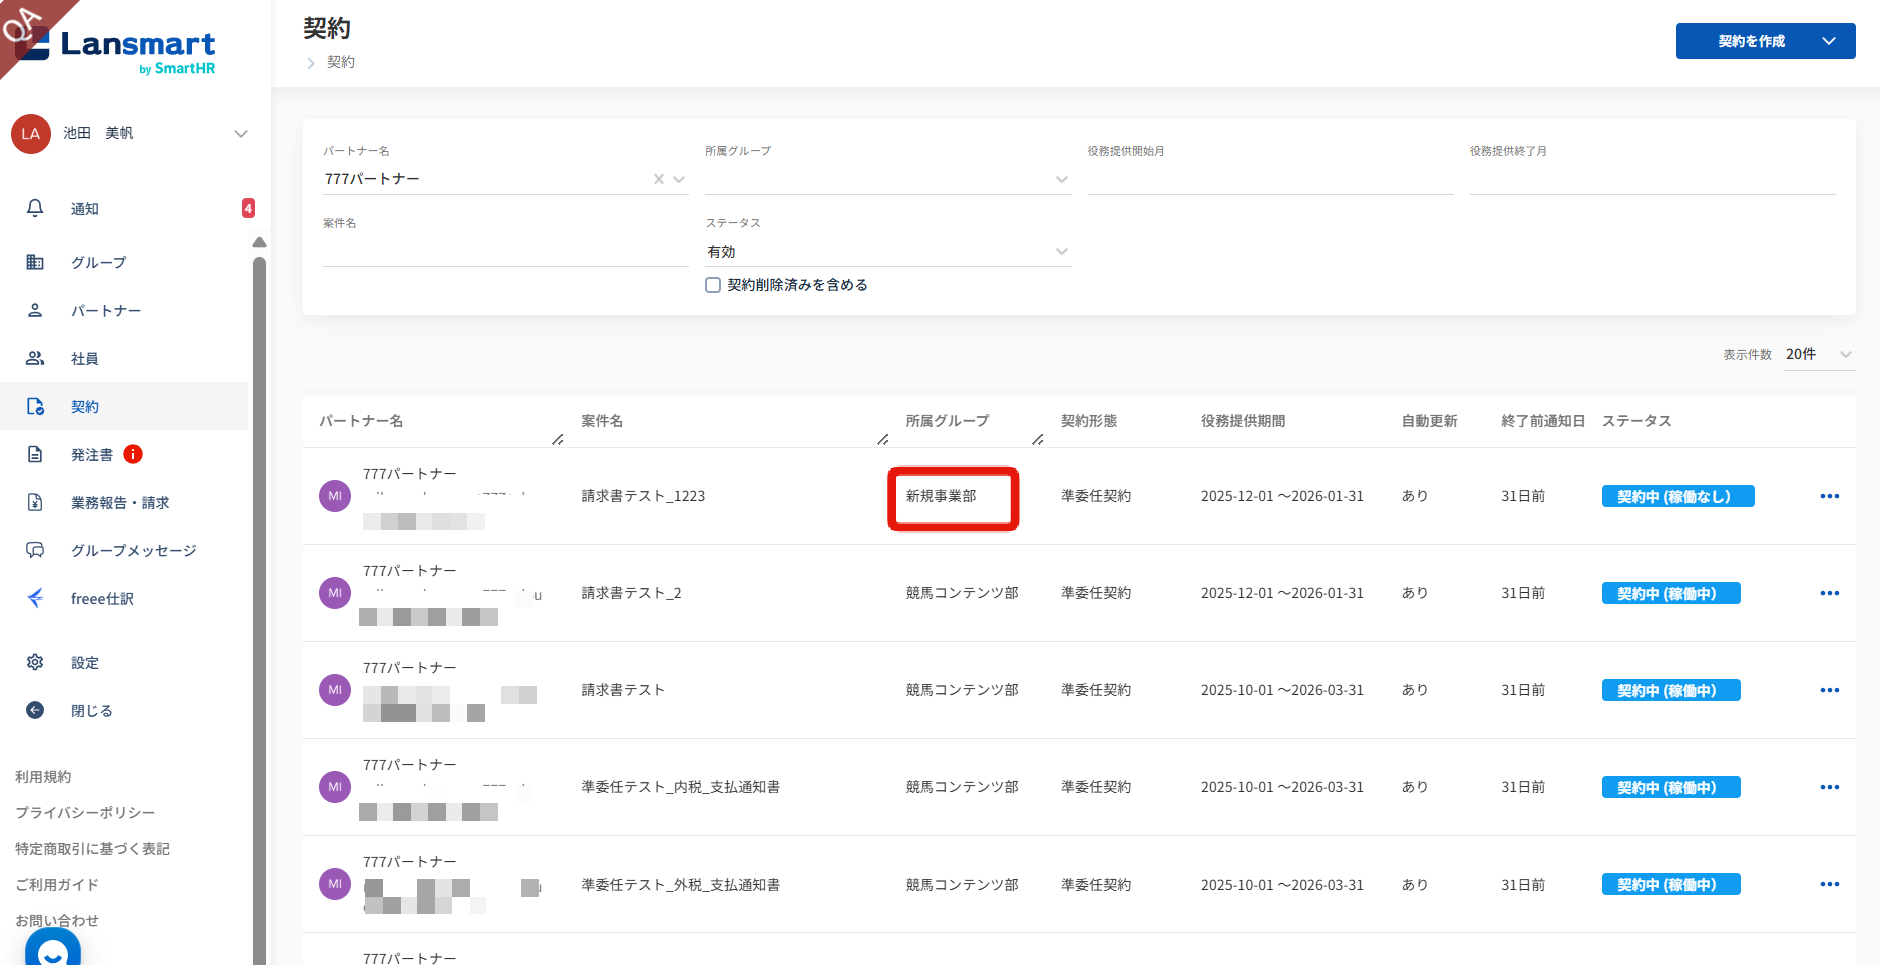Open more actions for 準委任テスト_内税_支払通知書 row
The width and height of the screenshot is (1880, 965).
point(1830,787)
